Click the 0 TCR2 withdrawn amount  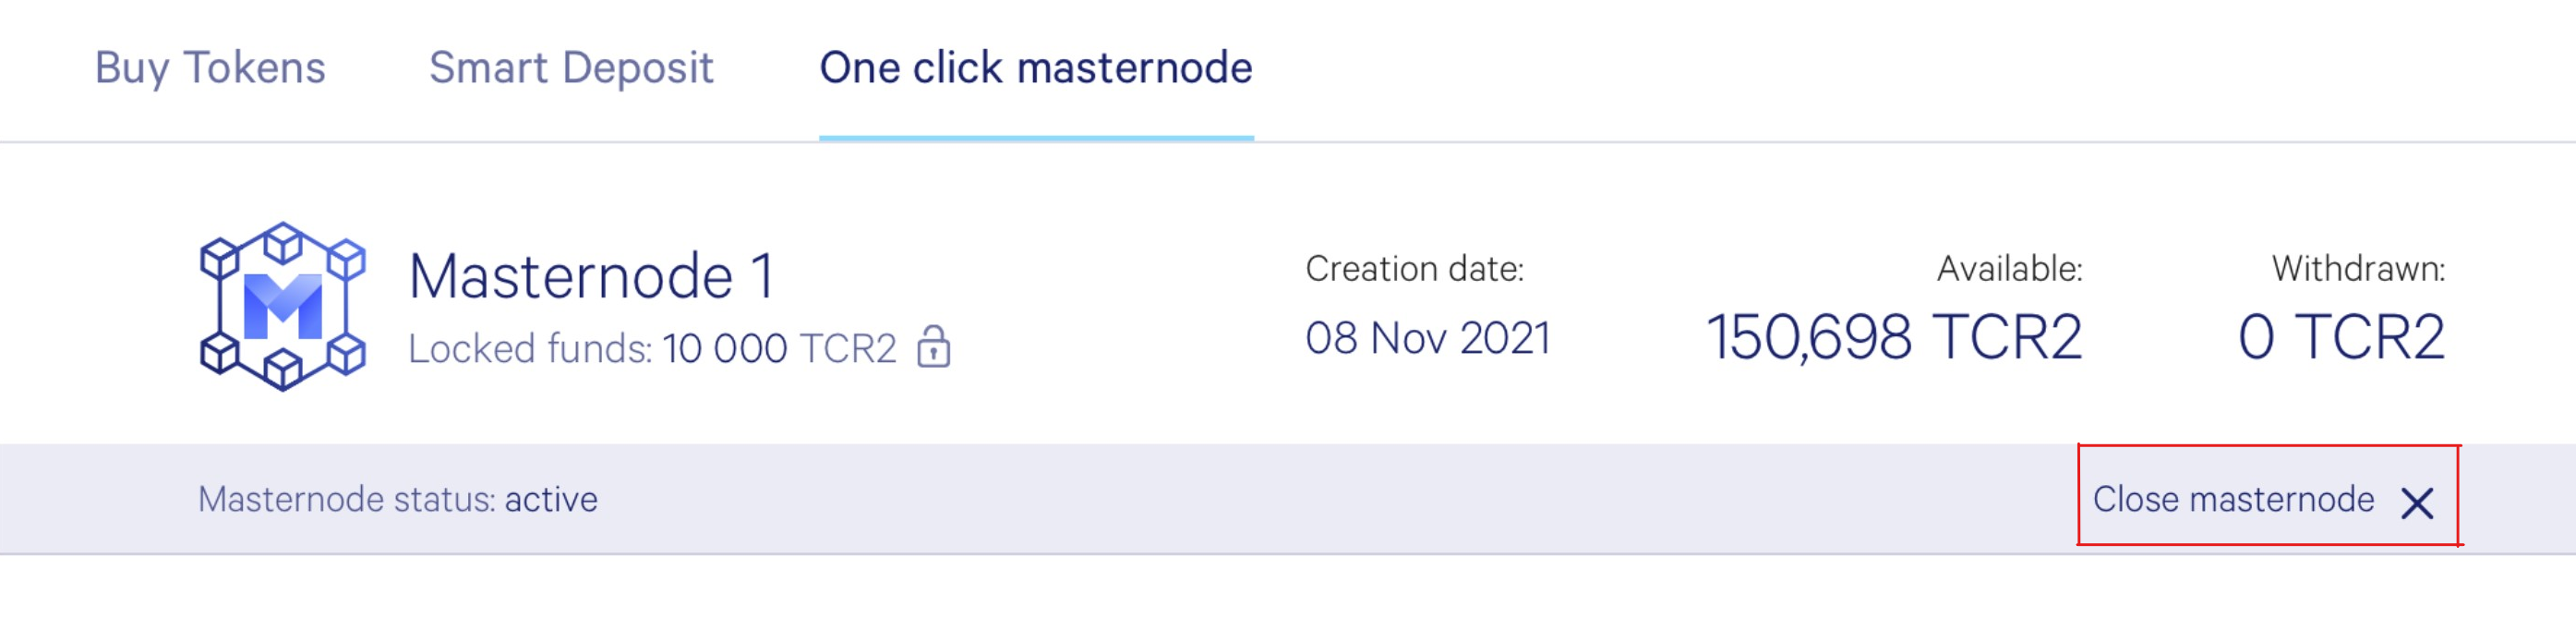2342,337
